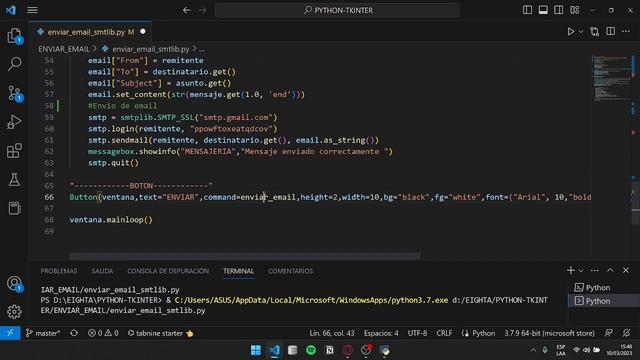The width and height of the screenshot is (640, 360).
Task: Toggle the secondary side bar
Action: pyautogui.click(x=559, y=10)
